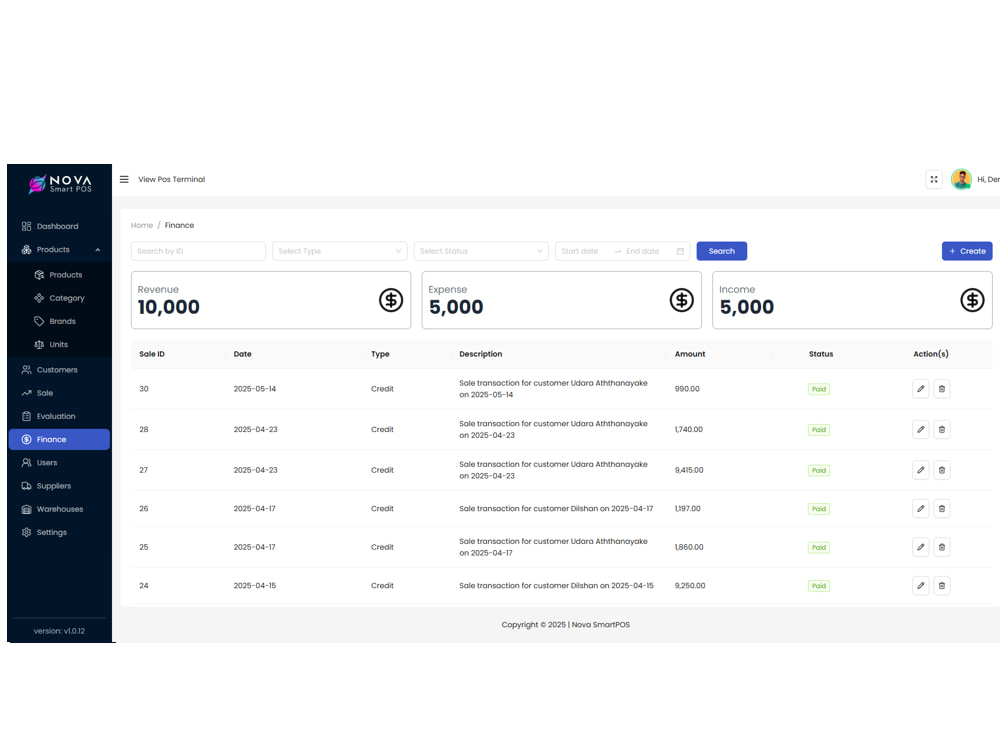Open the Select Status dropdown
The image size is (1000, 750).
(482, 251)
